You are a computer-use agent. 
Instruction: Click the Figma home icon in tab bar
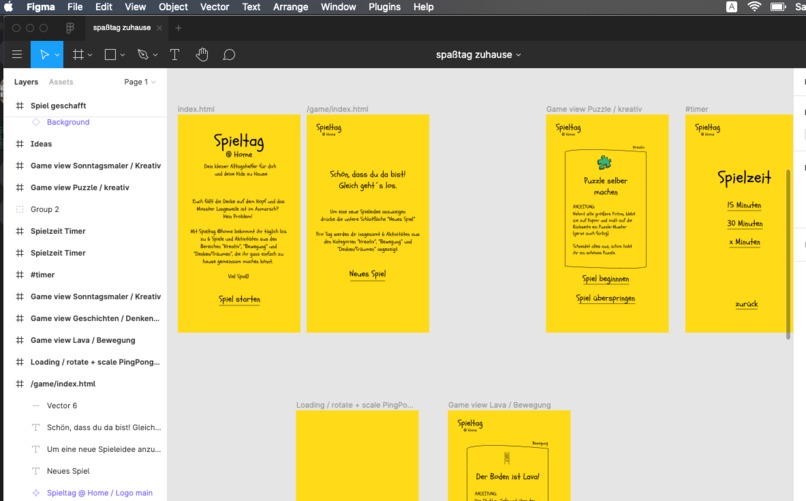pyautogui.click(x=70, y=28)
